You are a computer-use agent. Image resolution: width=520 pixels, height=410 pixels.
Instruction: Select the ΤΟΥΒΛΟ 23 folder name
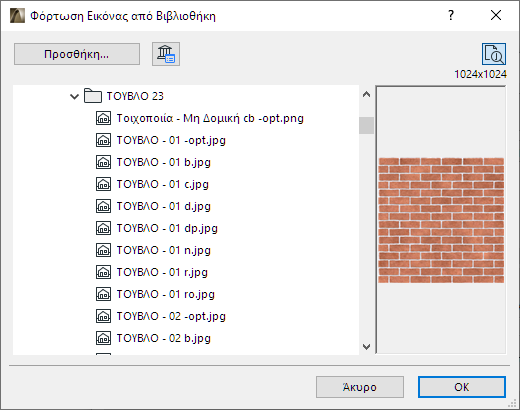(x=135, y=96)
